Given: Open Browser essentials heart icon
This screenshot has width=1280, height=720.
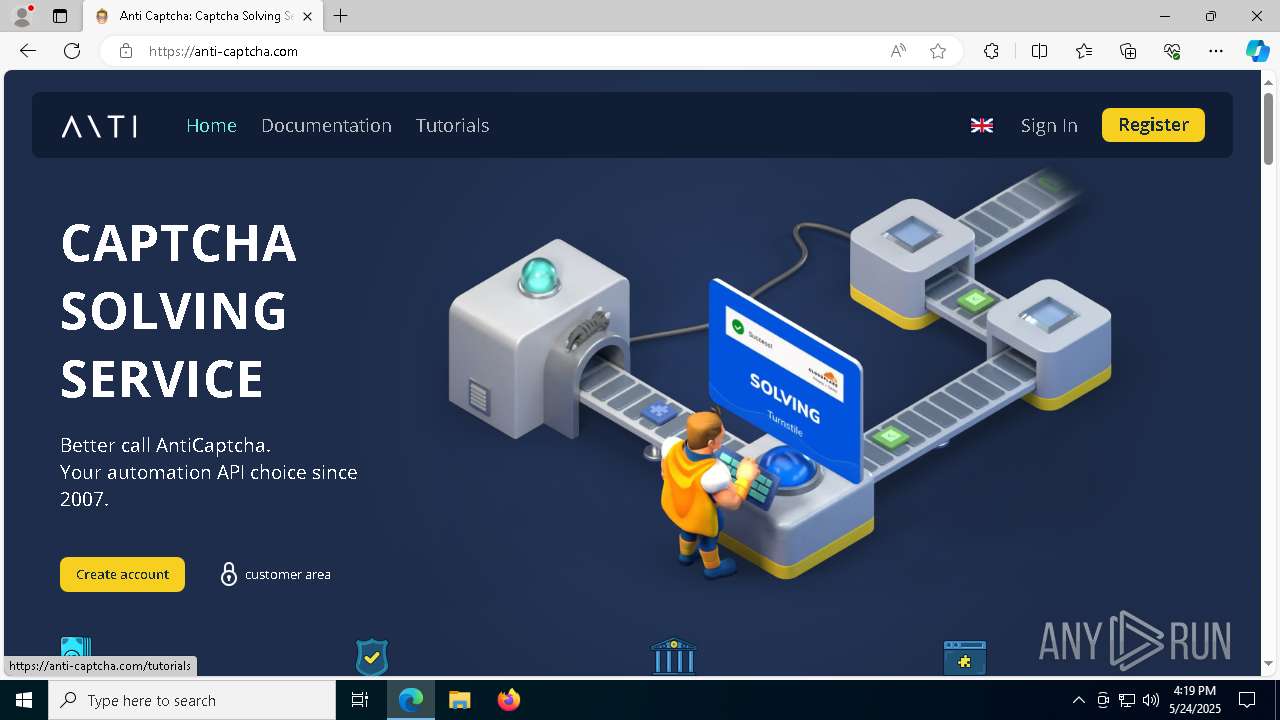Looking at the screenshot, I should coord(1172,51).
